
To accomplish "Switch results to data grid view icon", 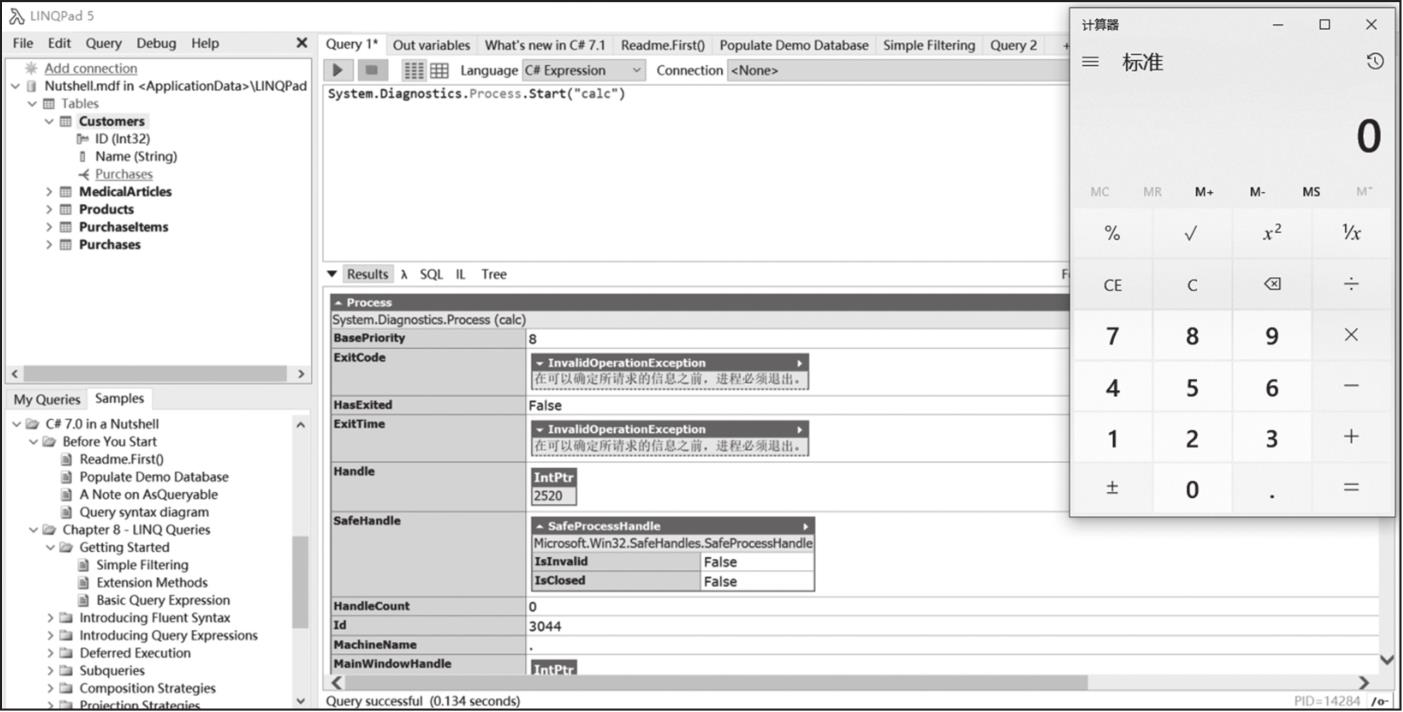I will coord(438,70).
